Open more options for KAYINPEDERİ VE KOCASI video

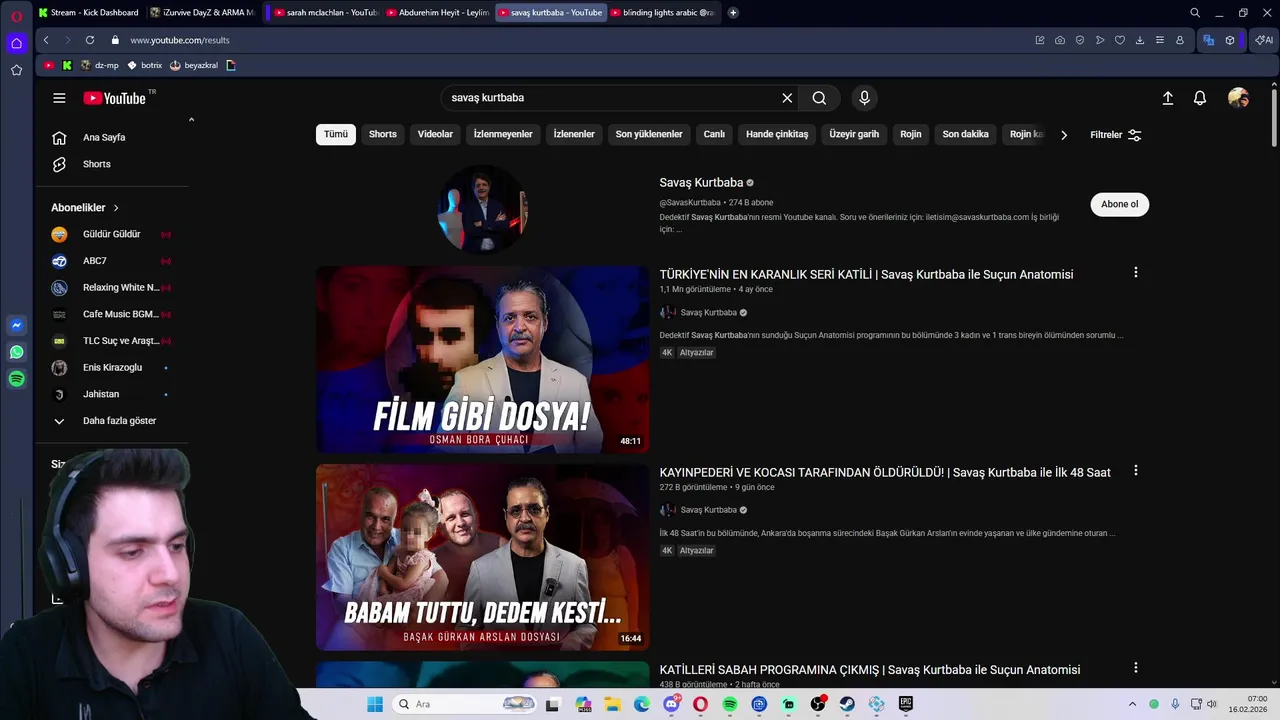click(1135, 471)
